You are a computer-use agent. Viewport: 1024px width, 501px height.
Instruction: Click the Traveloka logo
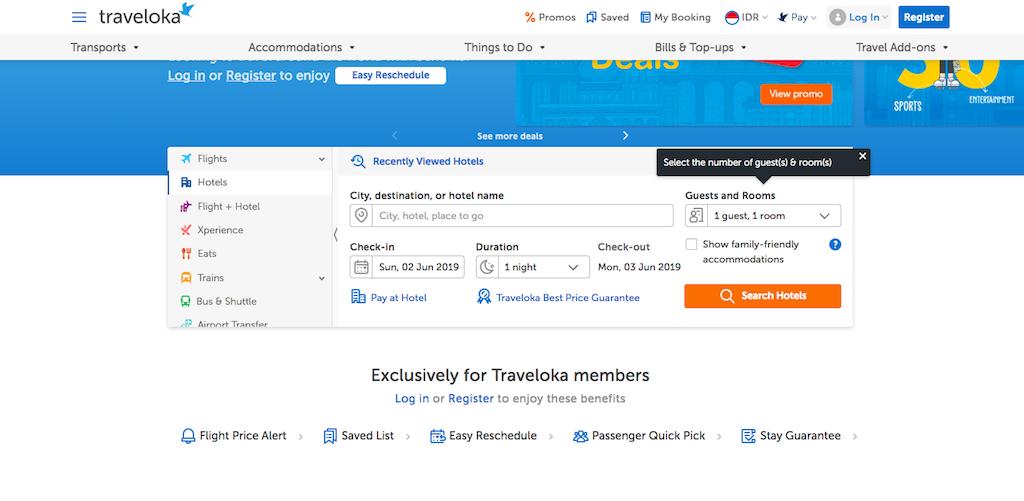(146, 14)
